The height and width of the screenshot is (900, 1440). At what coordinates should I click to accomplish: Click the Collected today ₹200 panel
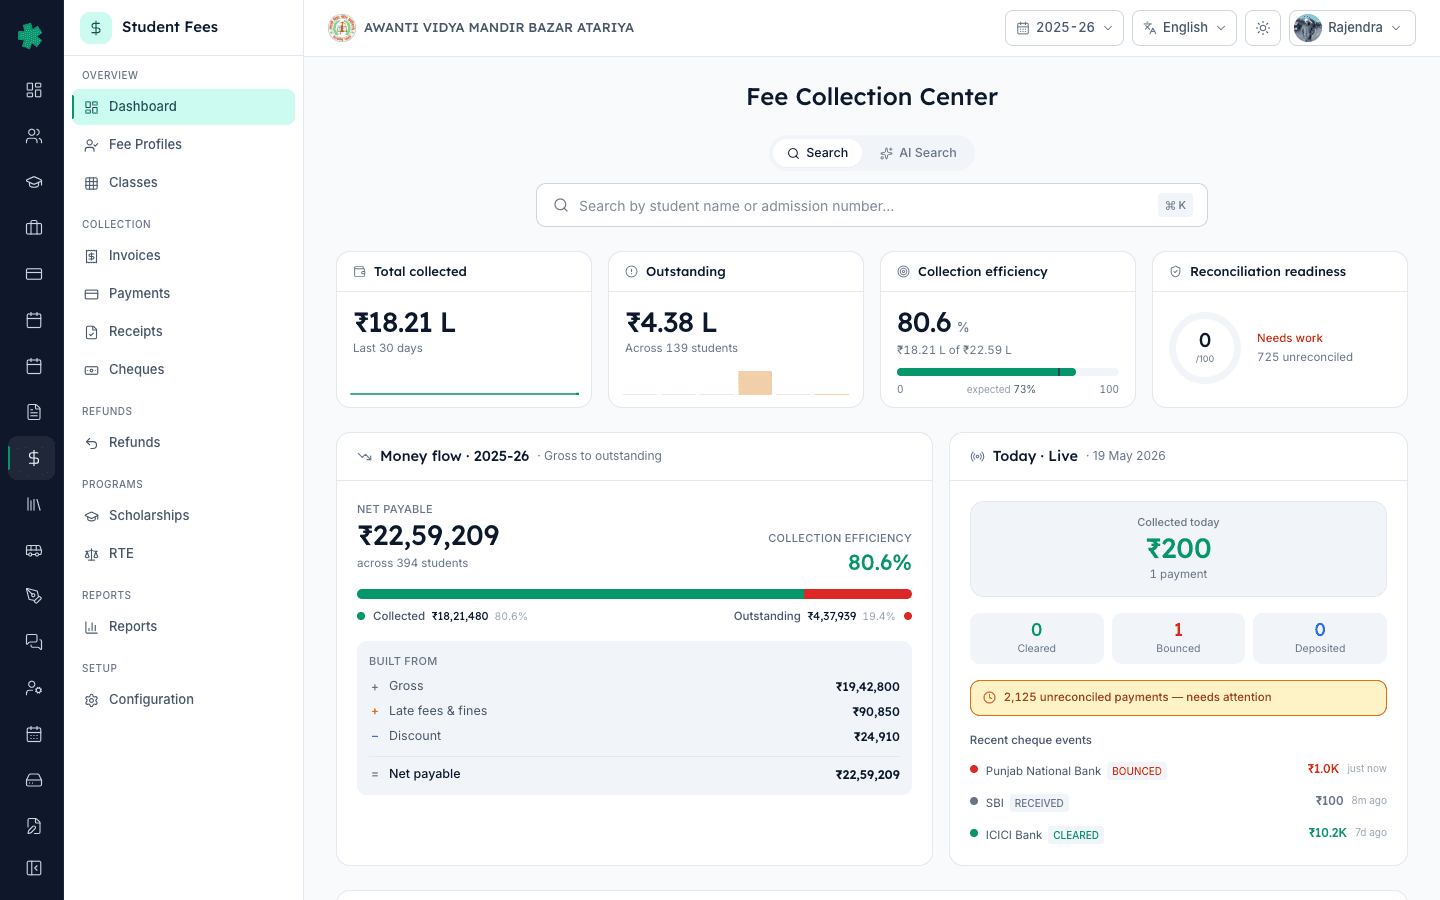coord(1178,549)
